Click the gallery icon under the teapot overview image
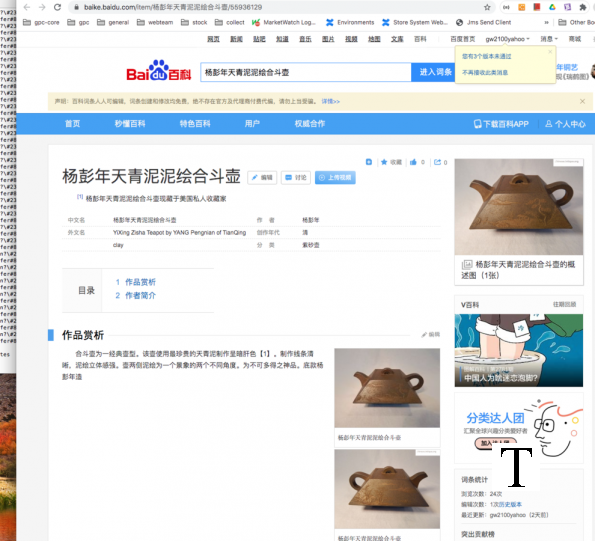 click(x=467, y=264)
